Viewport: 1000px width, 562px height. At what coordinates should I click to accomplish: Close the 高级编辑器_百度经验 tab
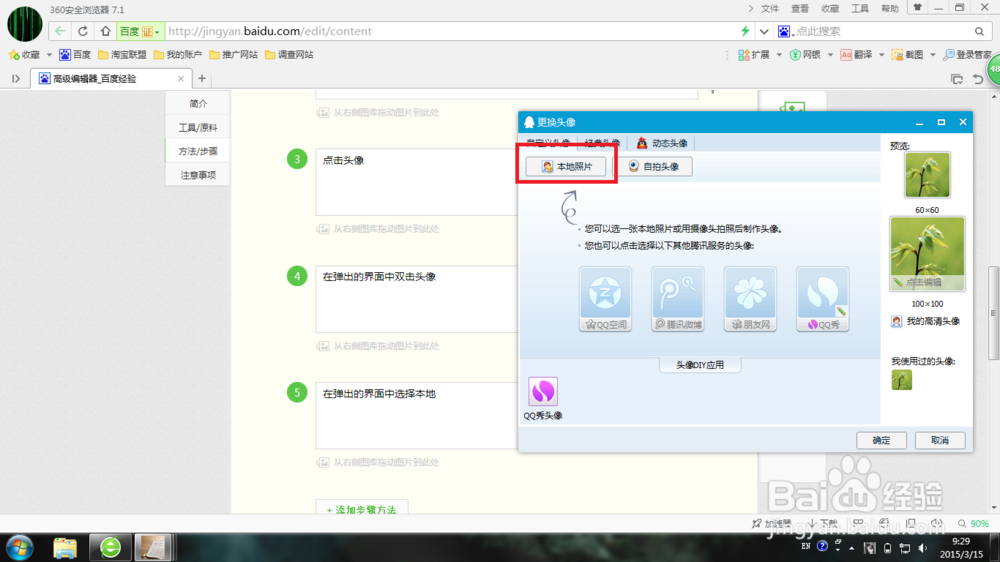coord(180,78)
